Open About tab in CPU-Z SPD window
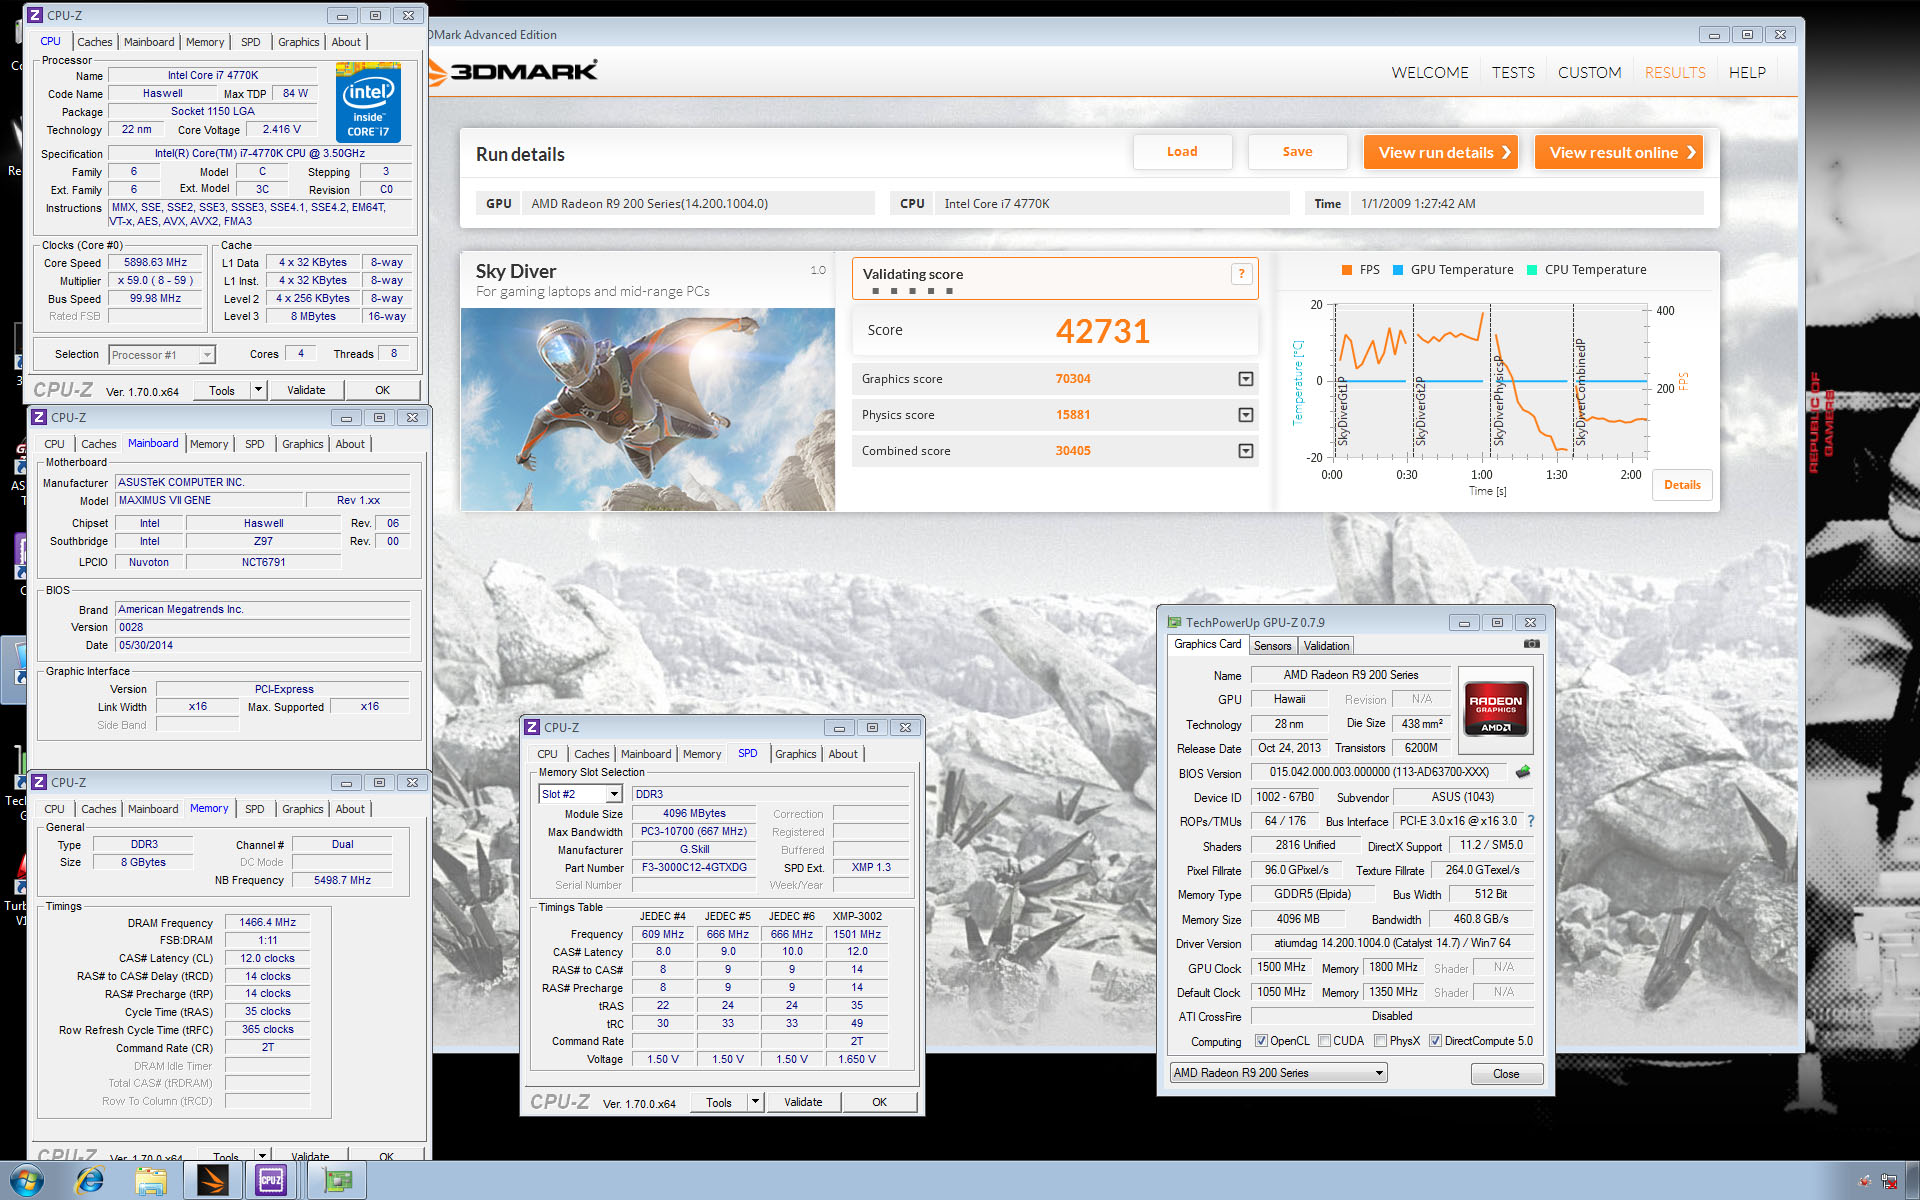This screenshot has height=1200, width=1920. [x=843, y=754]
